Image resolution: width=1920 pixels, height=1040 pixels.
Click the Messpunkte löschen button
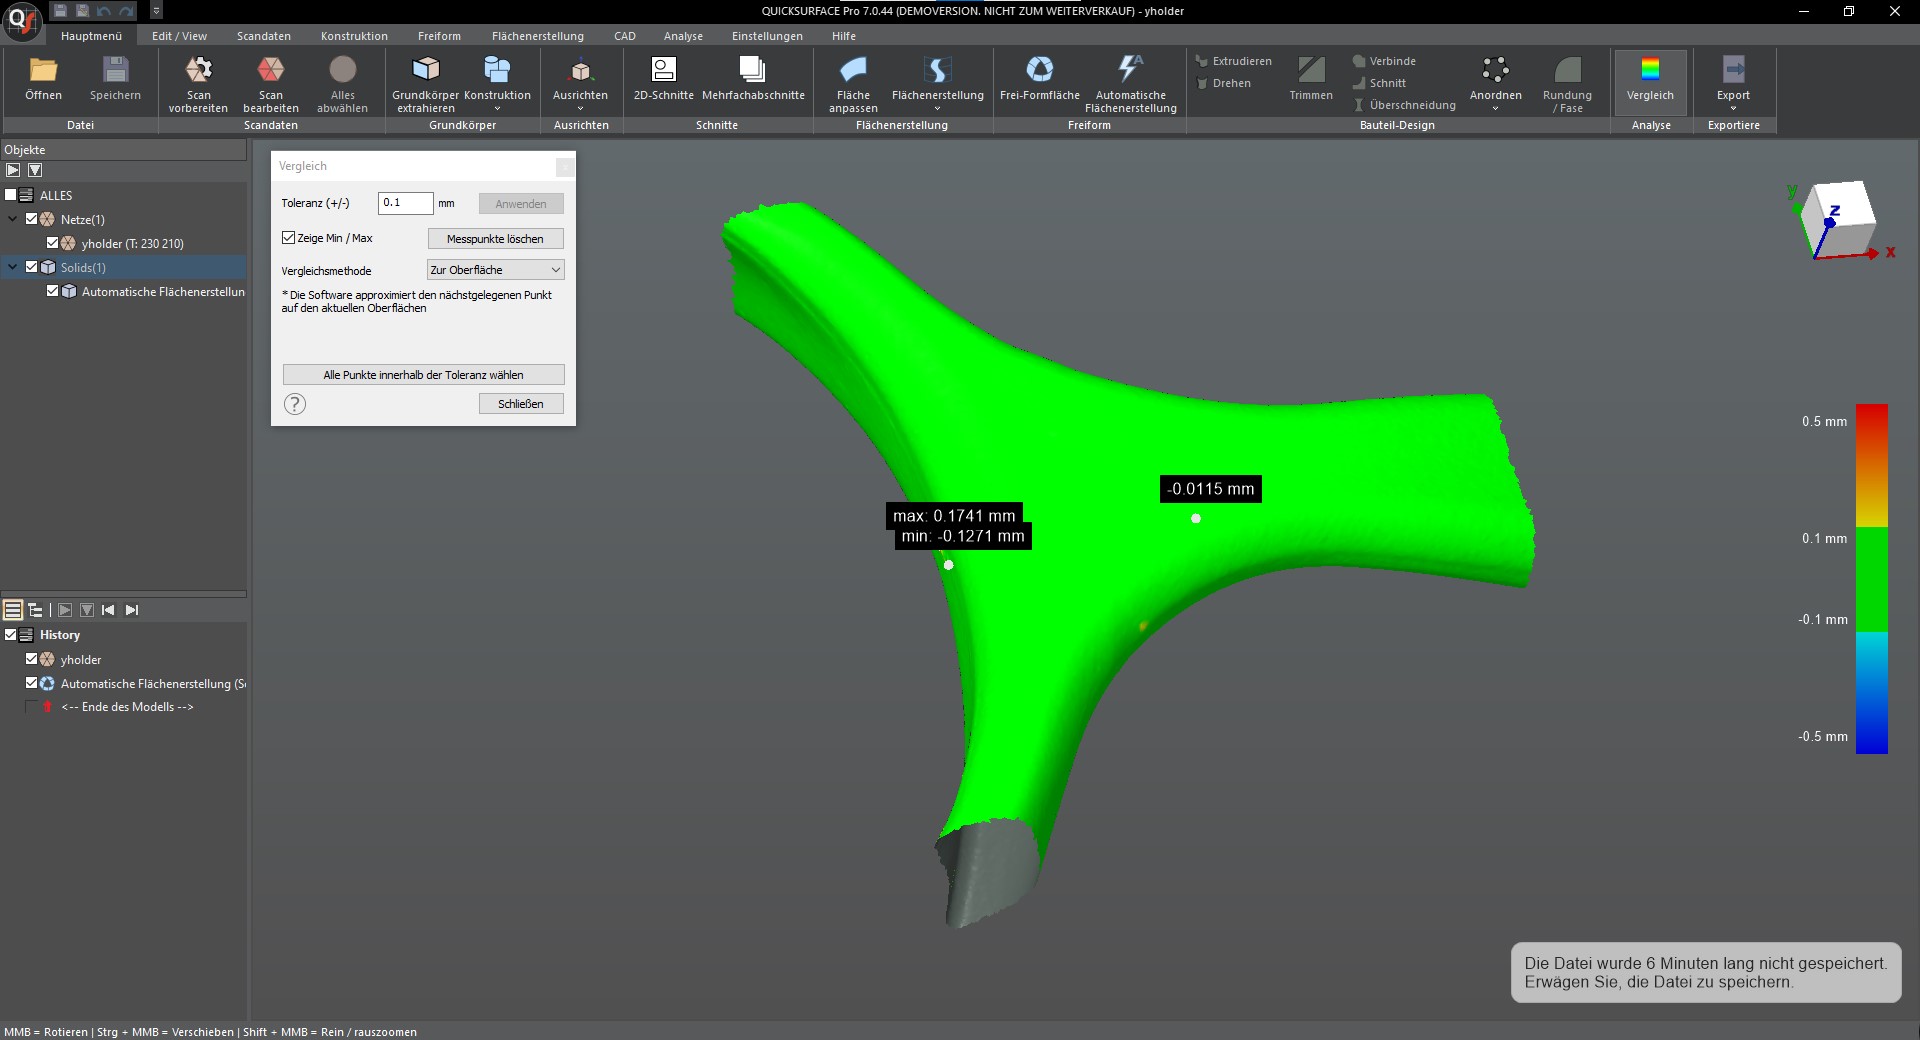pyautogui.click(x=495, y=239)
